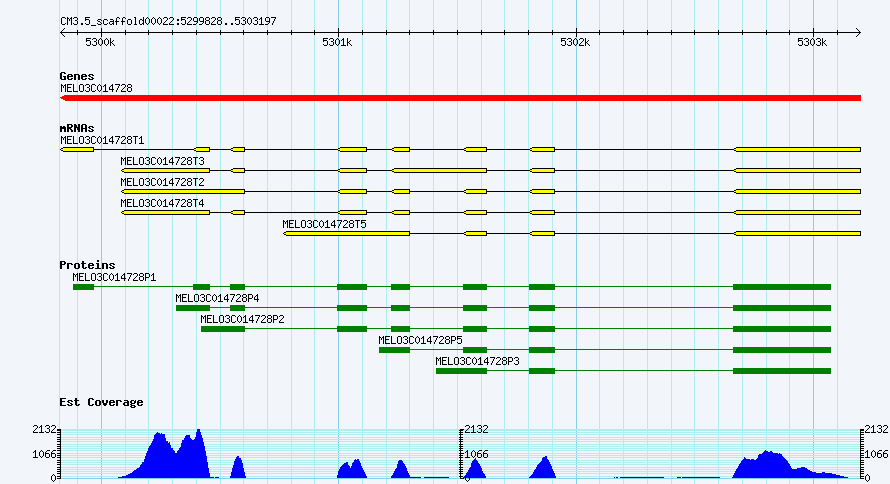The image size is (890, 484).
Task: Click the 1066 label on the right coverage axis
Action: tap(877, 454)
